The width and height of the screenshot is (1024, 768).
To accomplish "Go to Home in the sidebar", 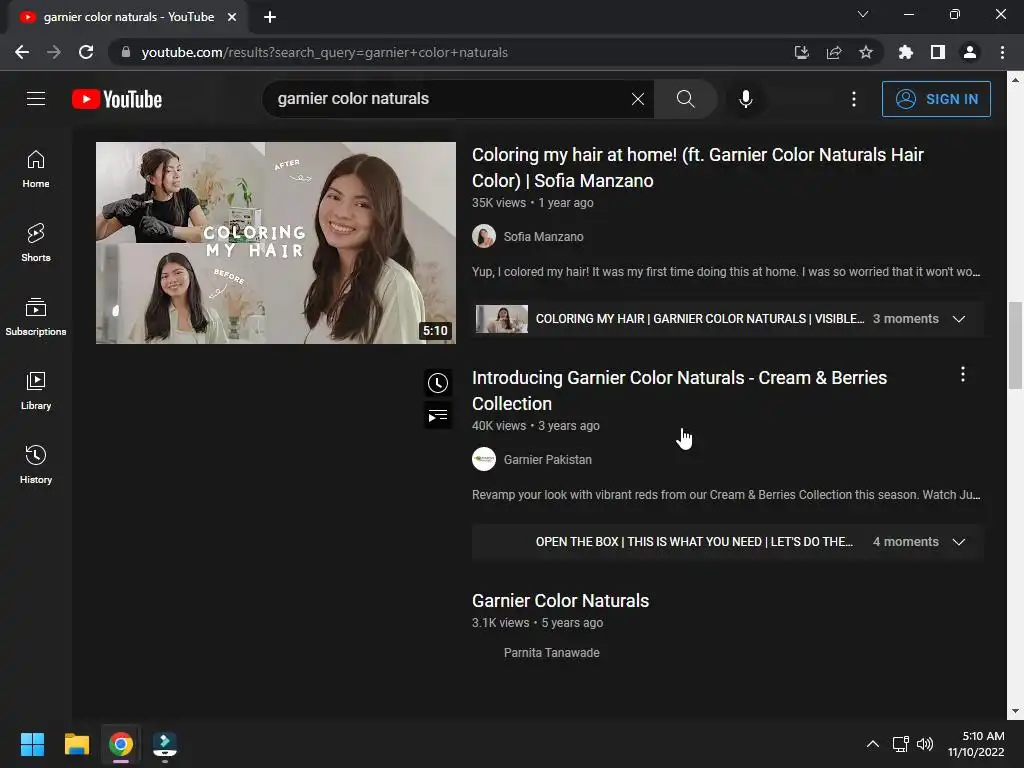I will pyautogui.click(x=36, y=168).
